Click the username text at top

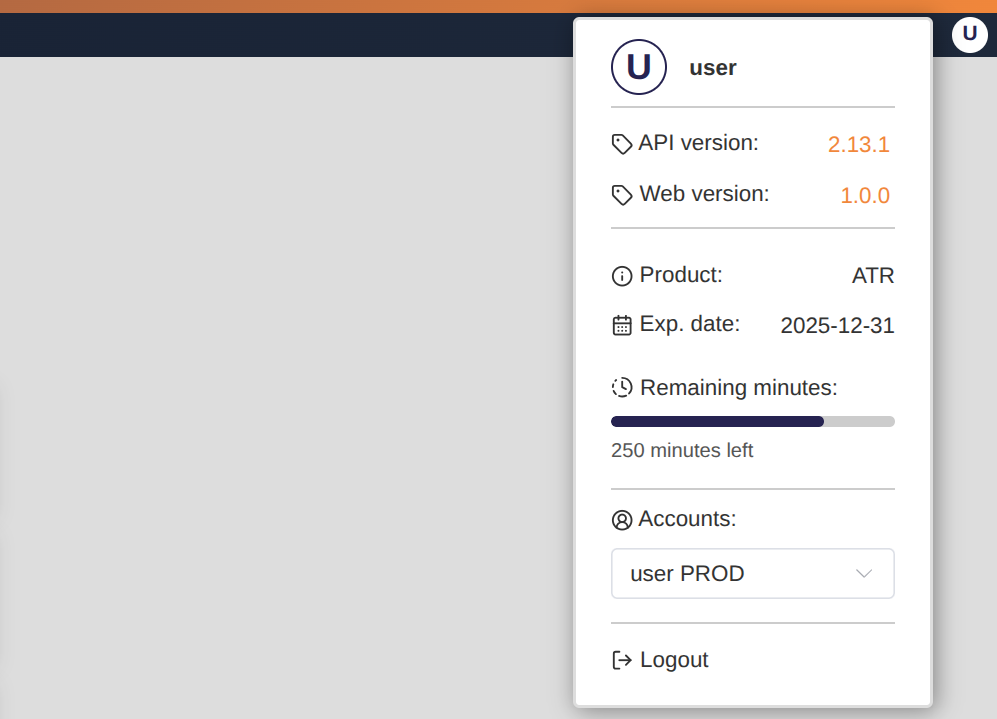coord(713,68)
